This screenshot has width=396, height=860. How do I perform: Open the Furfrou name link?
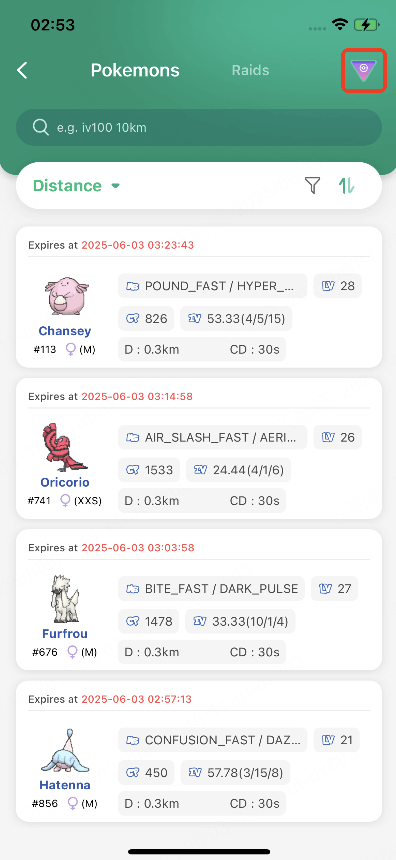coord(65,633)
